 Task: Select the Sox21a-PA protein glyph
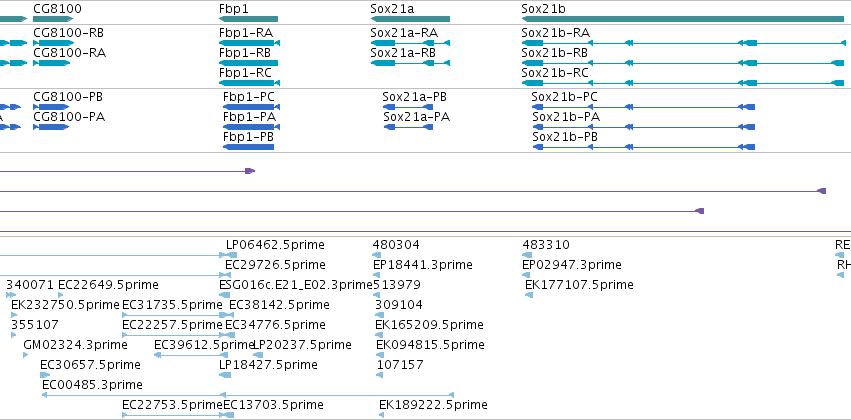(x=408, y=127)
